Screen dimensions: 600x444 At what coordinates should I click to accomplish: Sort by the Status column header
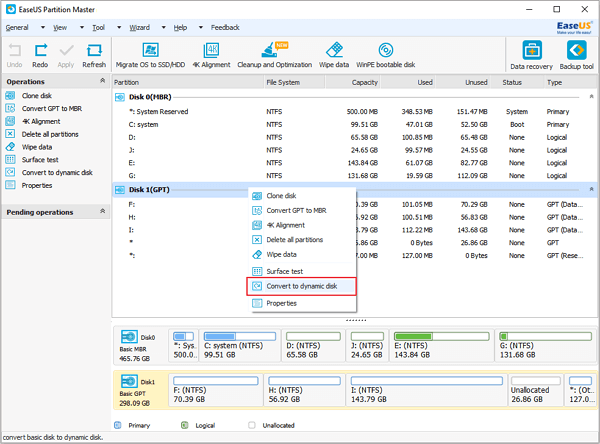pos(517,82)
